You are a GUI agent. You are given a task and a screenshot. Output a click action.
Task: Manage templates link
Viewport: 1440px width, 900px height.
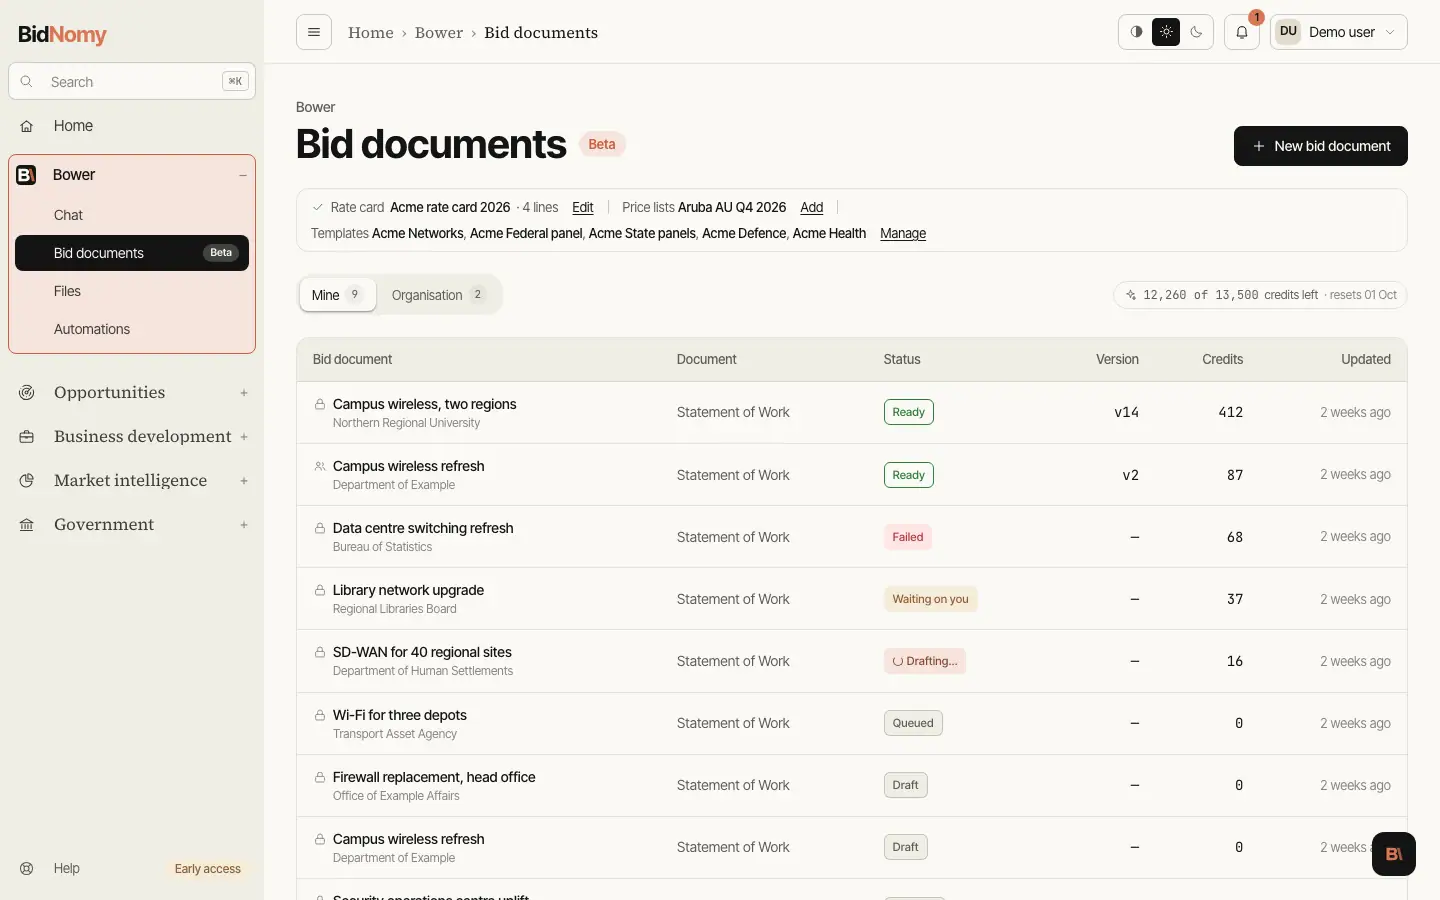(903, 234)
